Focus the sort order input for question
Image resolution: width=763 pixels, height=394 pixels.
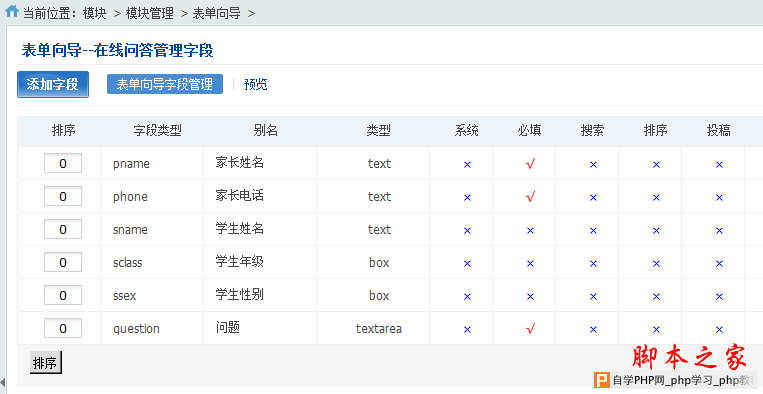tap(63, 329)
